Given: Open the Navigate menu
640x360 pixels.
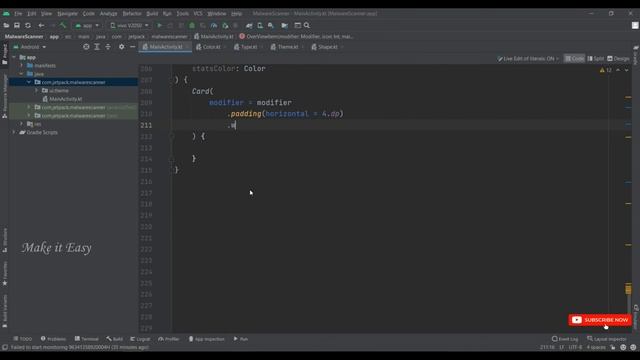Looking at the screenshot, I should point(67,13).
